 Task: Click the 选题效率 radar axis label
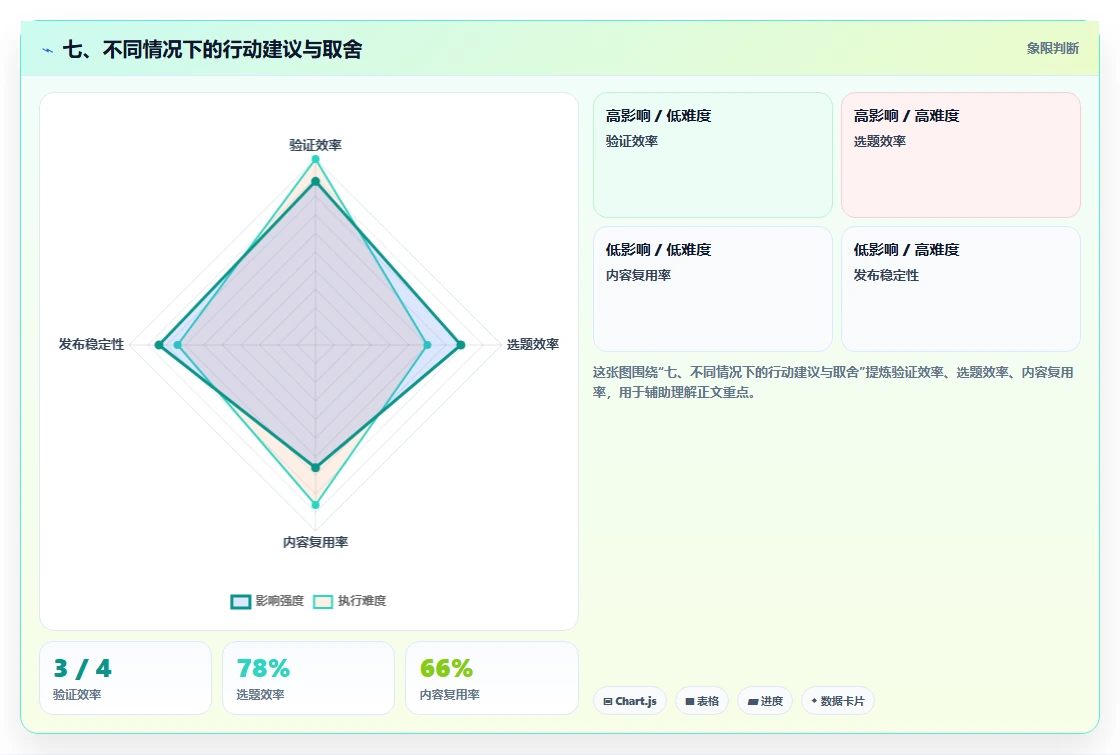tap(533, 344)
